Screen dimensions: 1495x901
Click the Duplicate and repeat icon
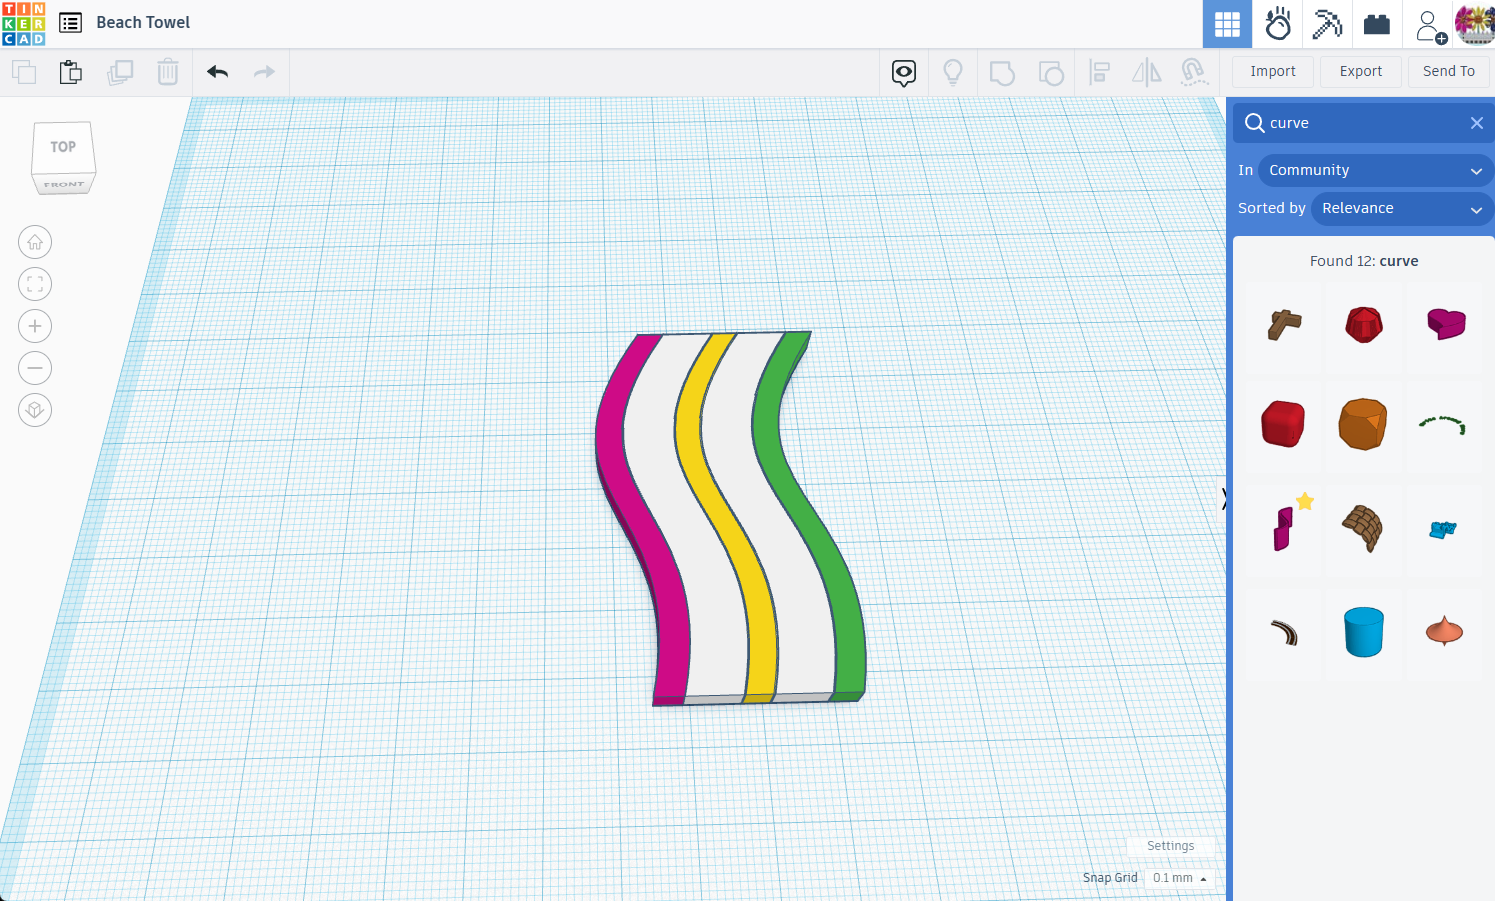coord(120,72)
